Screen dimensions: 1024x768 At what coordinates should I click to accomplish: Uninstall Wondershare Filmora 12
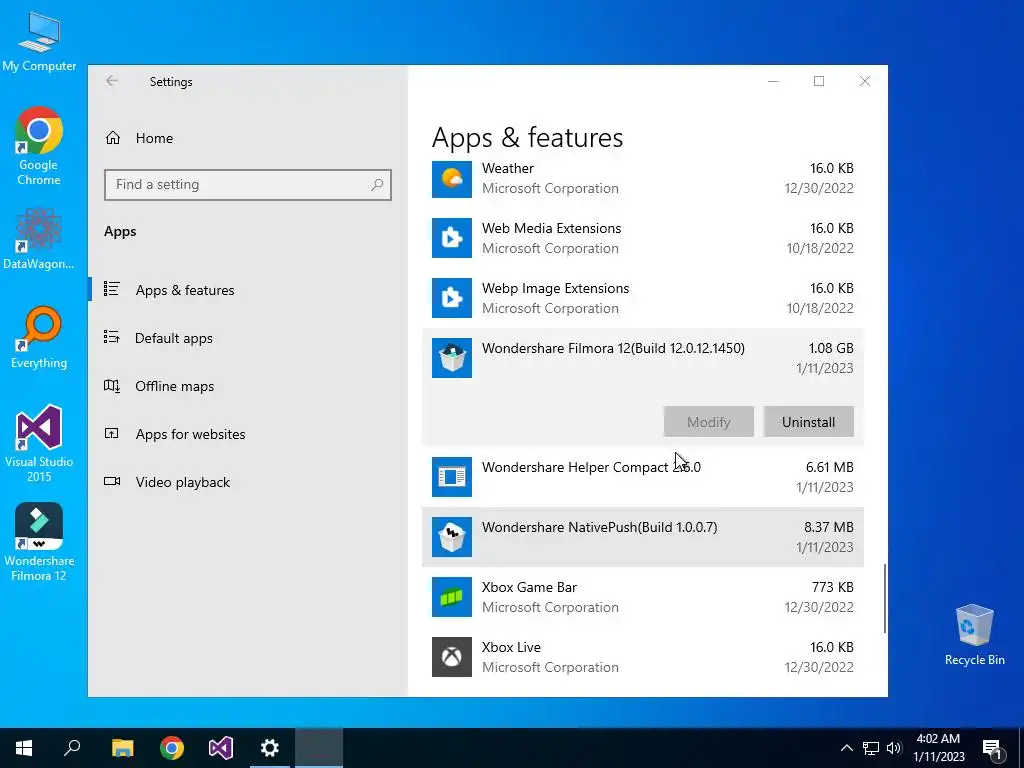(x=808, y=422)
